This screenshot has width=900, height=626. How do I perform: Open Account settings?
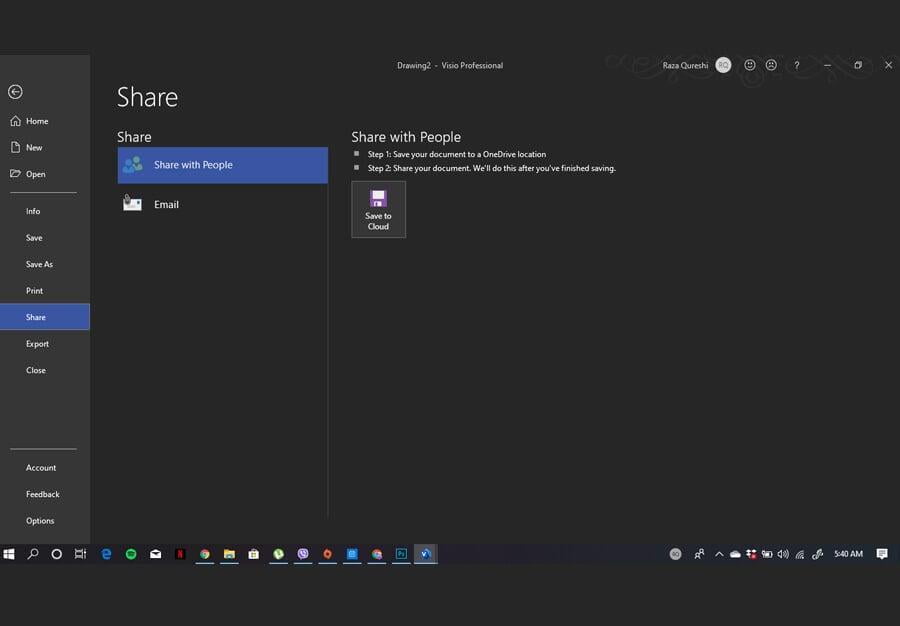pos(45,468)
